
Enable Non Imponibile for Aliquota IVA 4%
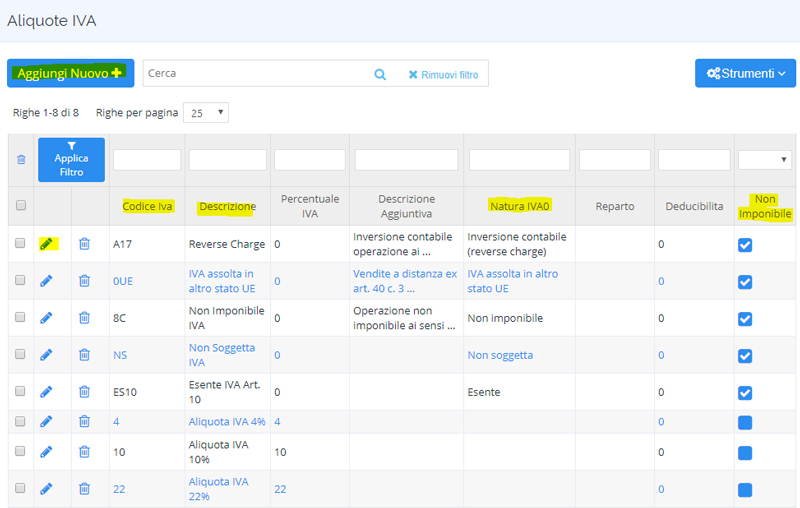745,423
